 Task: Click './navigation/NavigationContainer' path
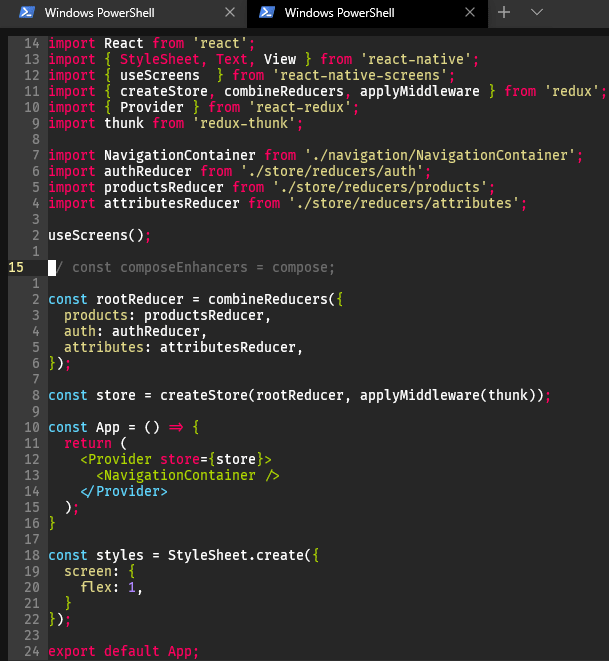440,156
